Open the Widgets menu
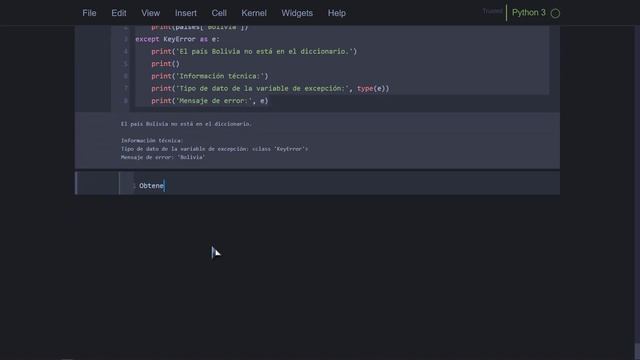 297,13
